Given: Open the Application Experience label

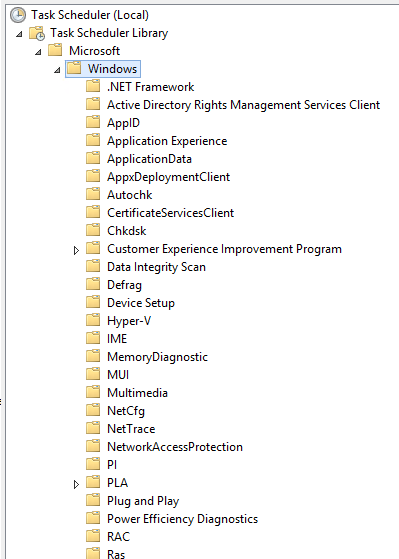Looking at the screenshot, I should pyautogui.click(x=167, y=141).
